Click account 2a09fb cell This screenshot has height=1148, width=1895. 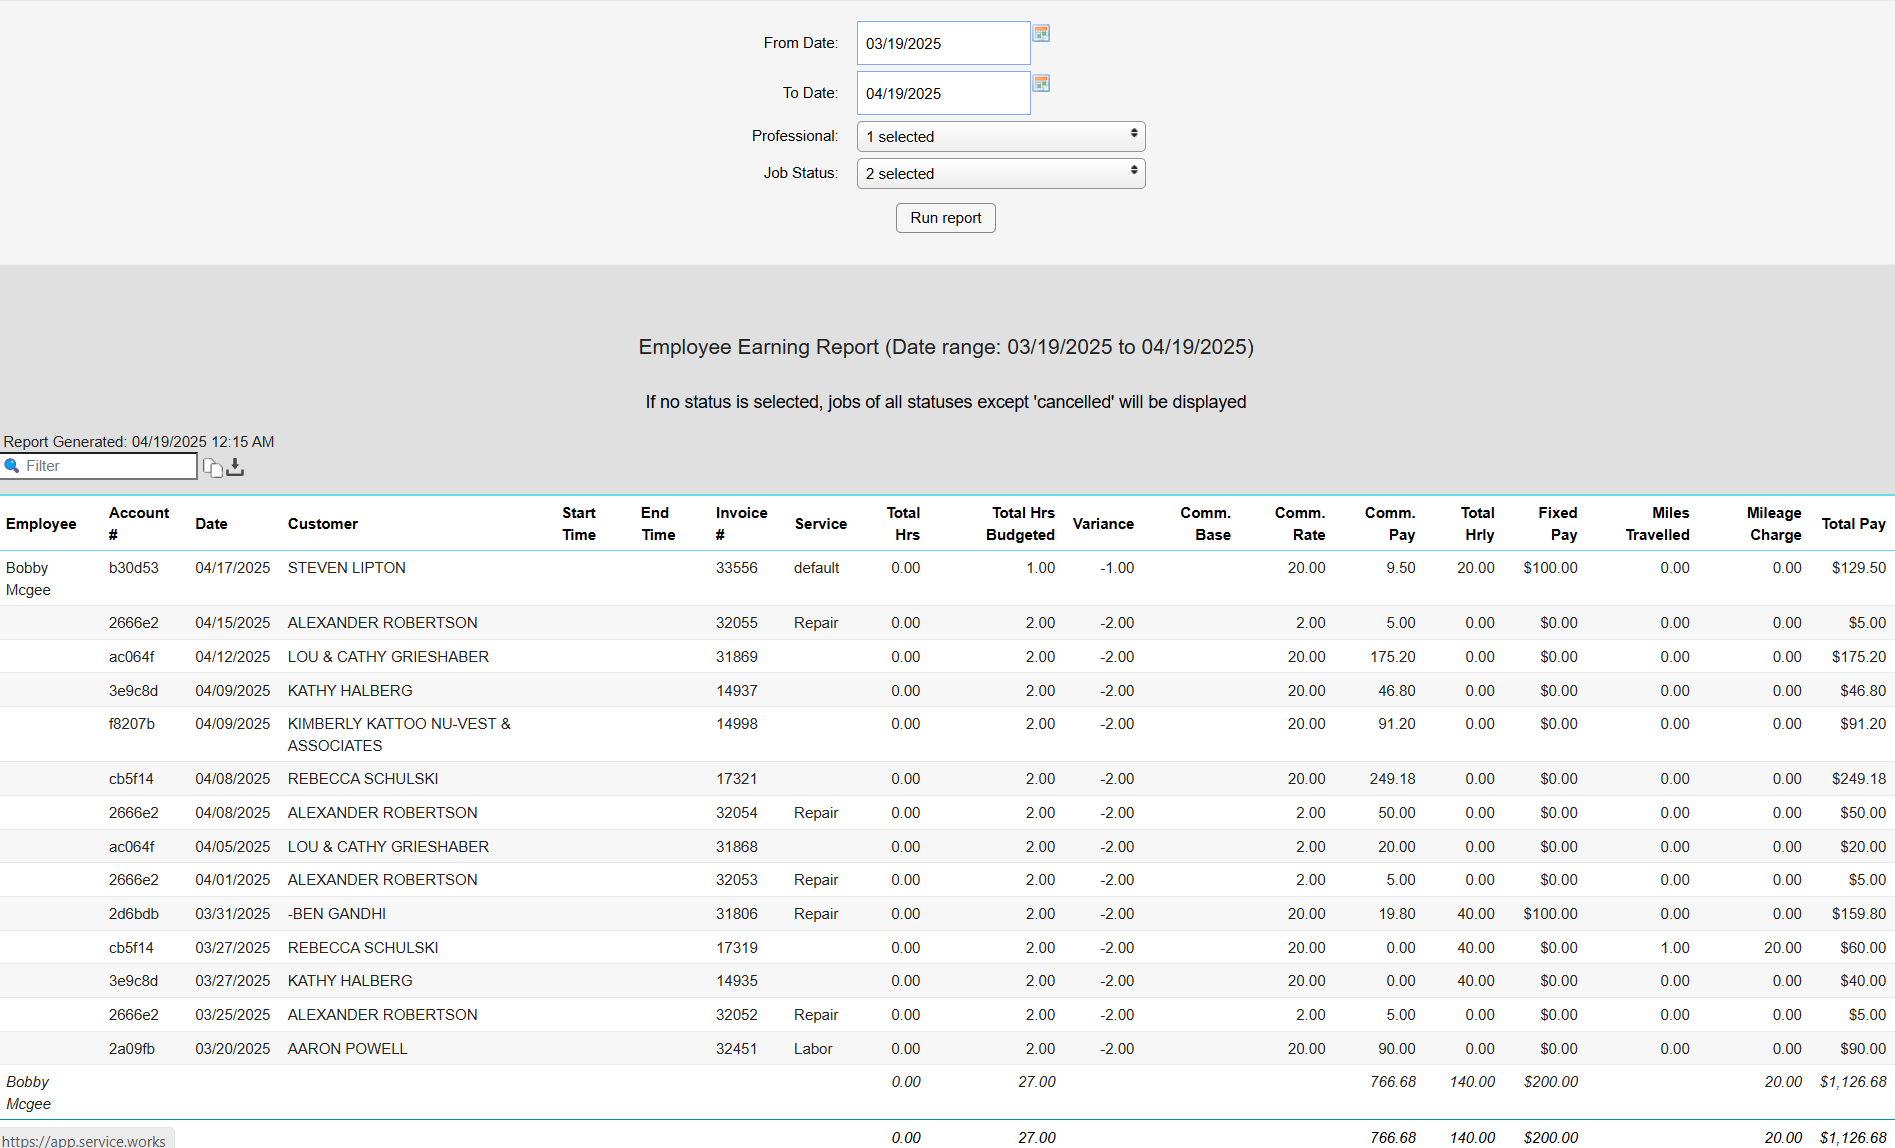click(132, 1049)
